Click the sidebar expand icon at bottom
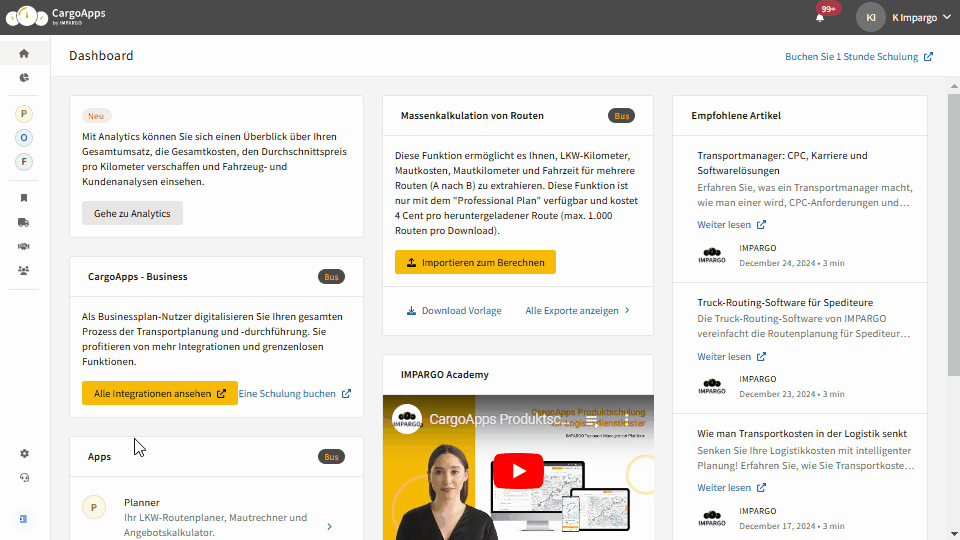Screen dimensions: 960x540 (23, 519)
